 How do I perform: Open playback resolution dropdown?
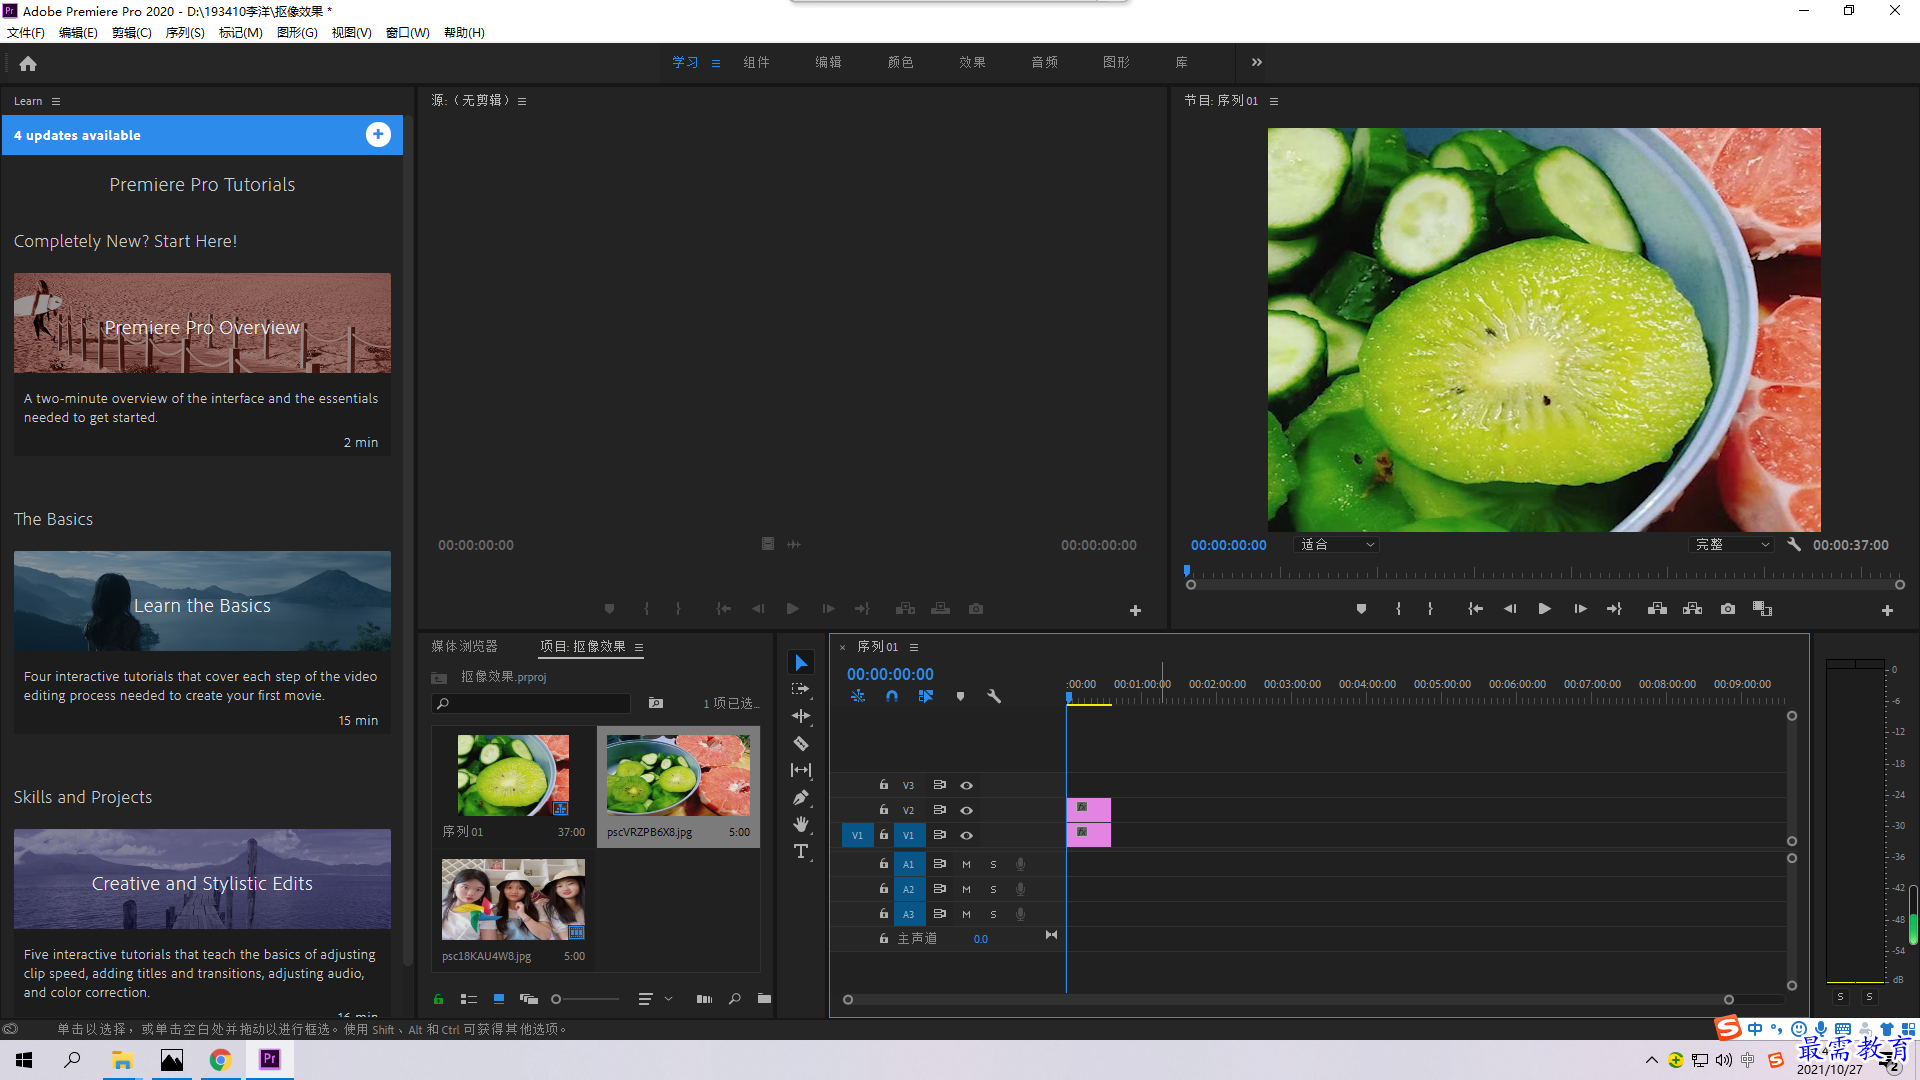1732,545
